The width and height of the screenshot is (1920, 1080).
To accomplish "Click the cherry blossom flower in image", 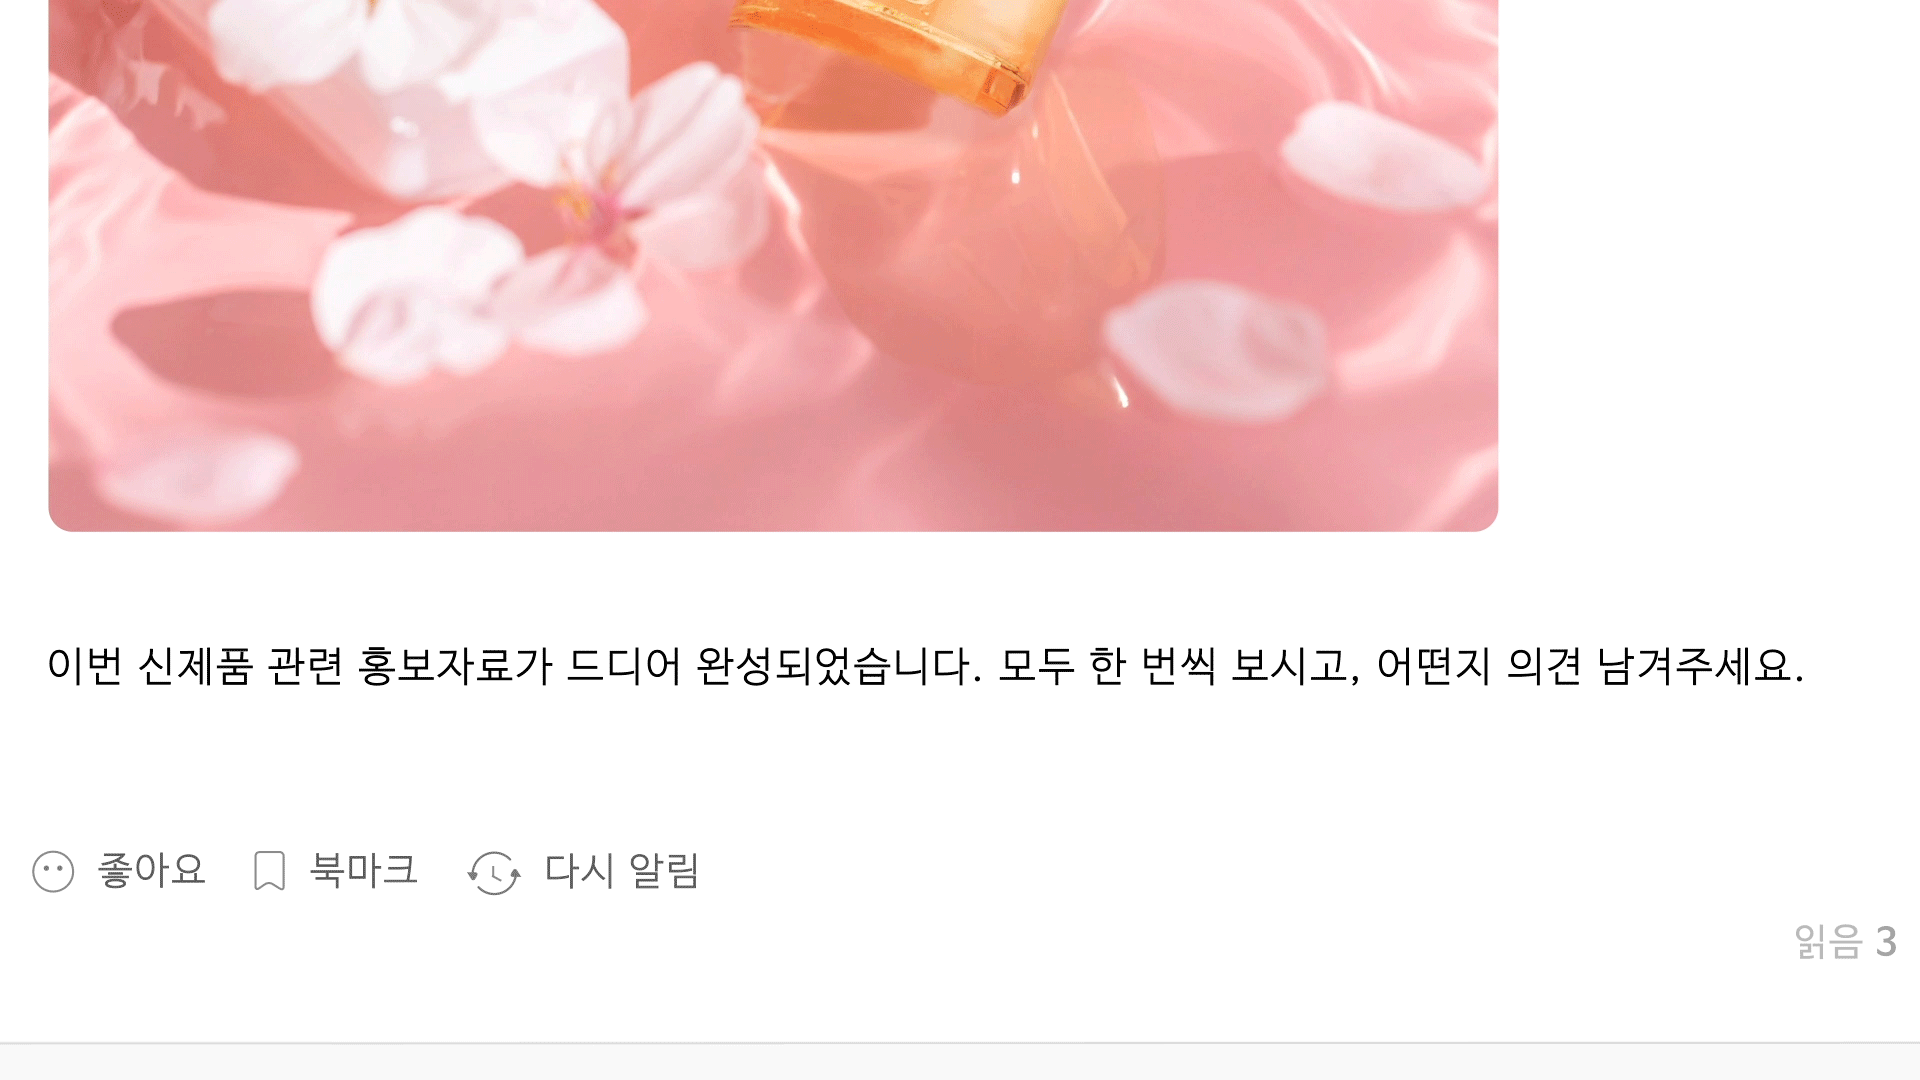I will coord(600,195).
